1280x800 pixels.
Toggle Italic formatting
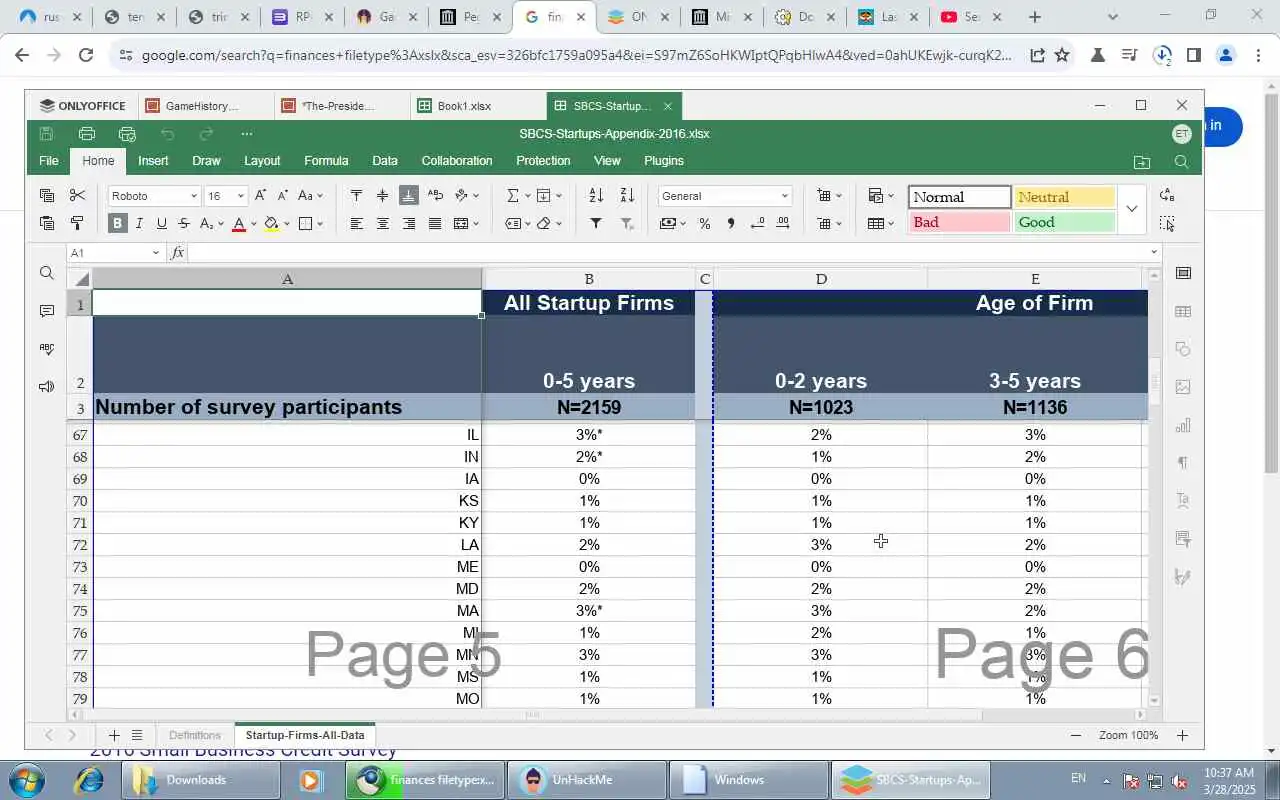[140, 223]
